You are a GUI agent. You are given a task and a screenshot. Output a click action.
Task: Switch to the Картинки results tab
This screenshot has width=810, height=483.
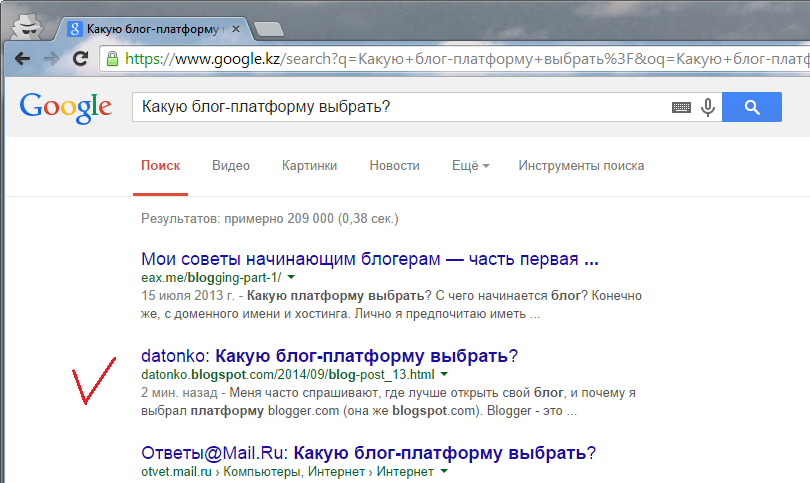tap(309, 166)
